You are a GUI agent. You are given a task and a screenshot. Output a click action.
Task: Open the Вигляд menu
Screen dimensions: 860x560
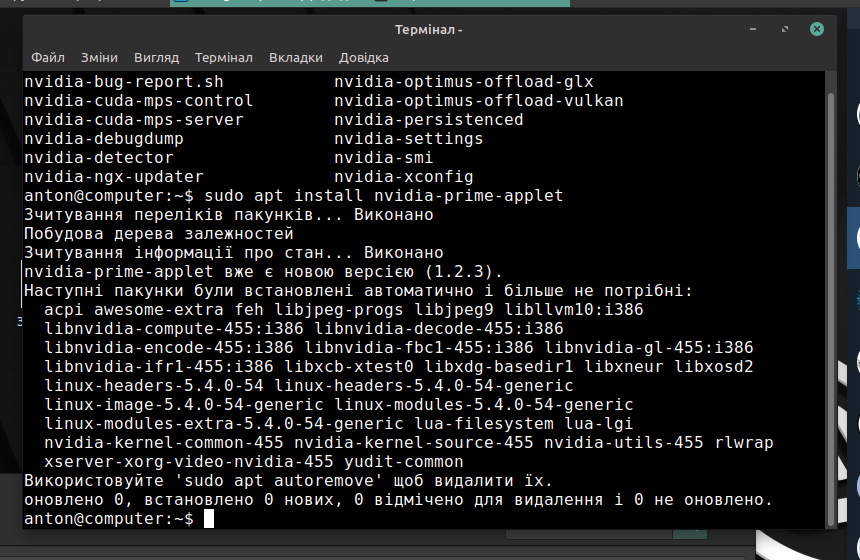(156, 58)
